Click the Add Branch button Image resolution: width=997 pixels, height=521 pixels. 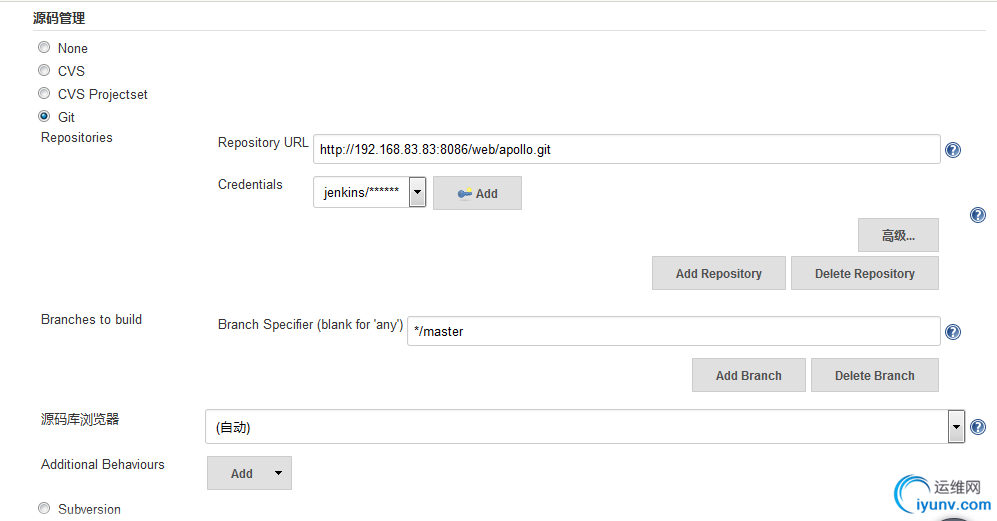(x=748, y=375)
